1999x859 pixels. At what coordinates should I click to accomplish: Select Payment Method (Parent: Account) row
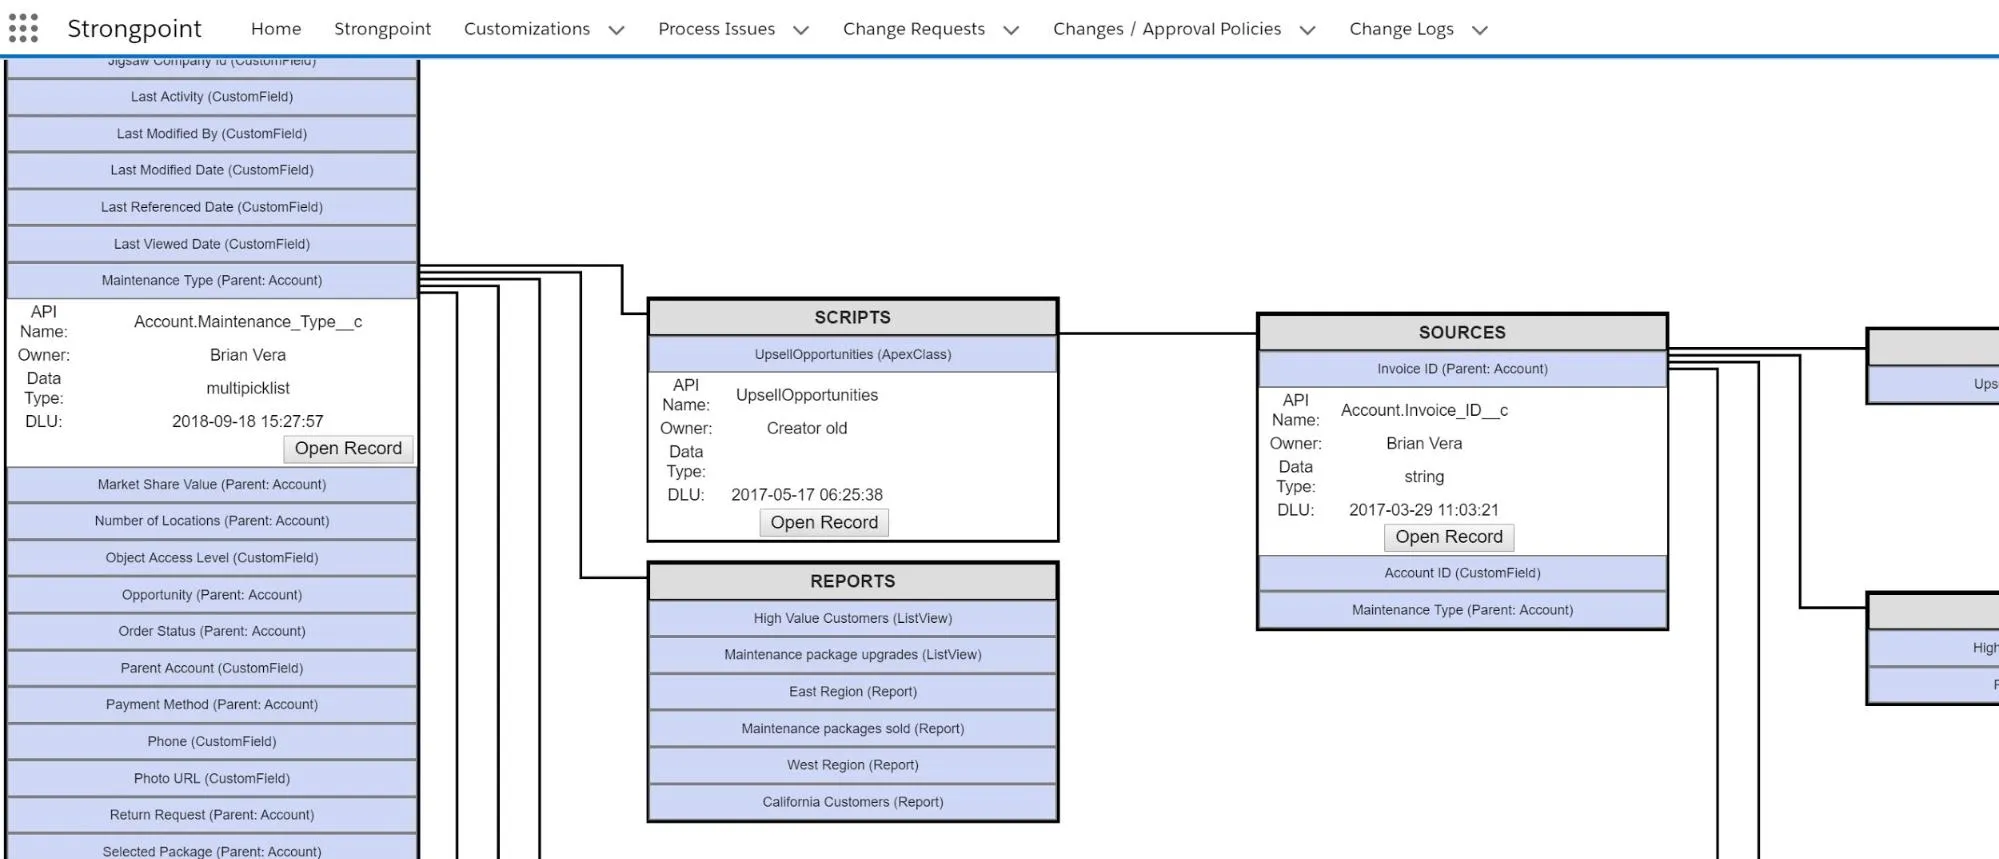pos(212,705)
